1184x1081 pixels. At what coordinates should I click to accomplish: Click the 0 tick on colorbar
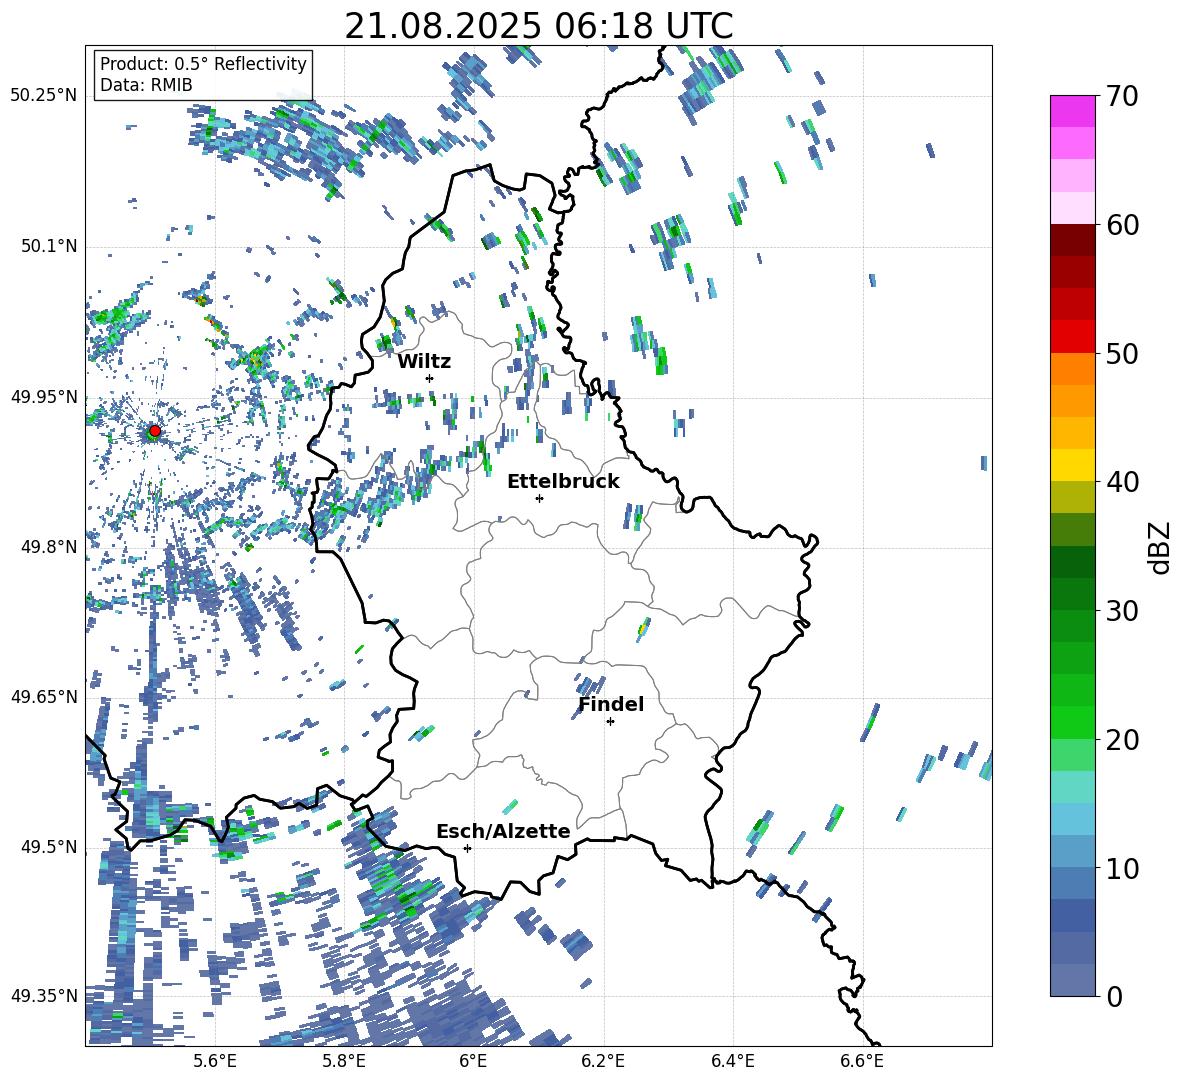1114,996
